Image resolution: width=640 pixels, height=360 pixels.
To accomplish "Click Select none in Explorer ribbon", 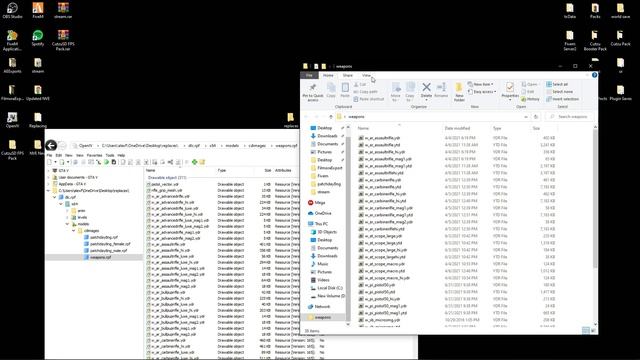I will (559, 91).
